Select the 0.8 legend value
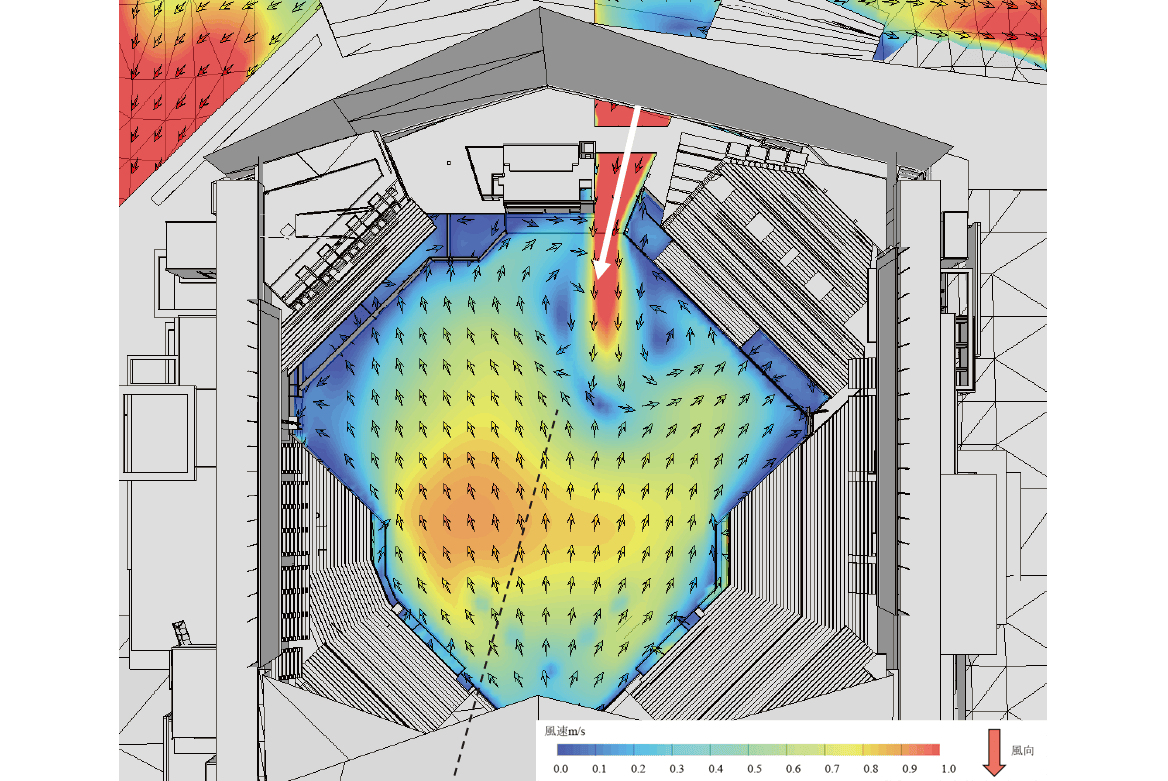The width and height of the screenshot is (1168, 781). click(x=870, y=769)
